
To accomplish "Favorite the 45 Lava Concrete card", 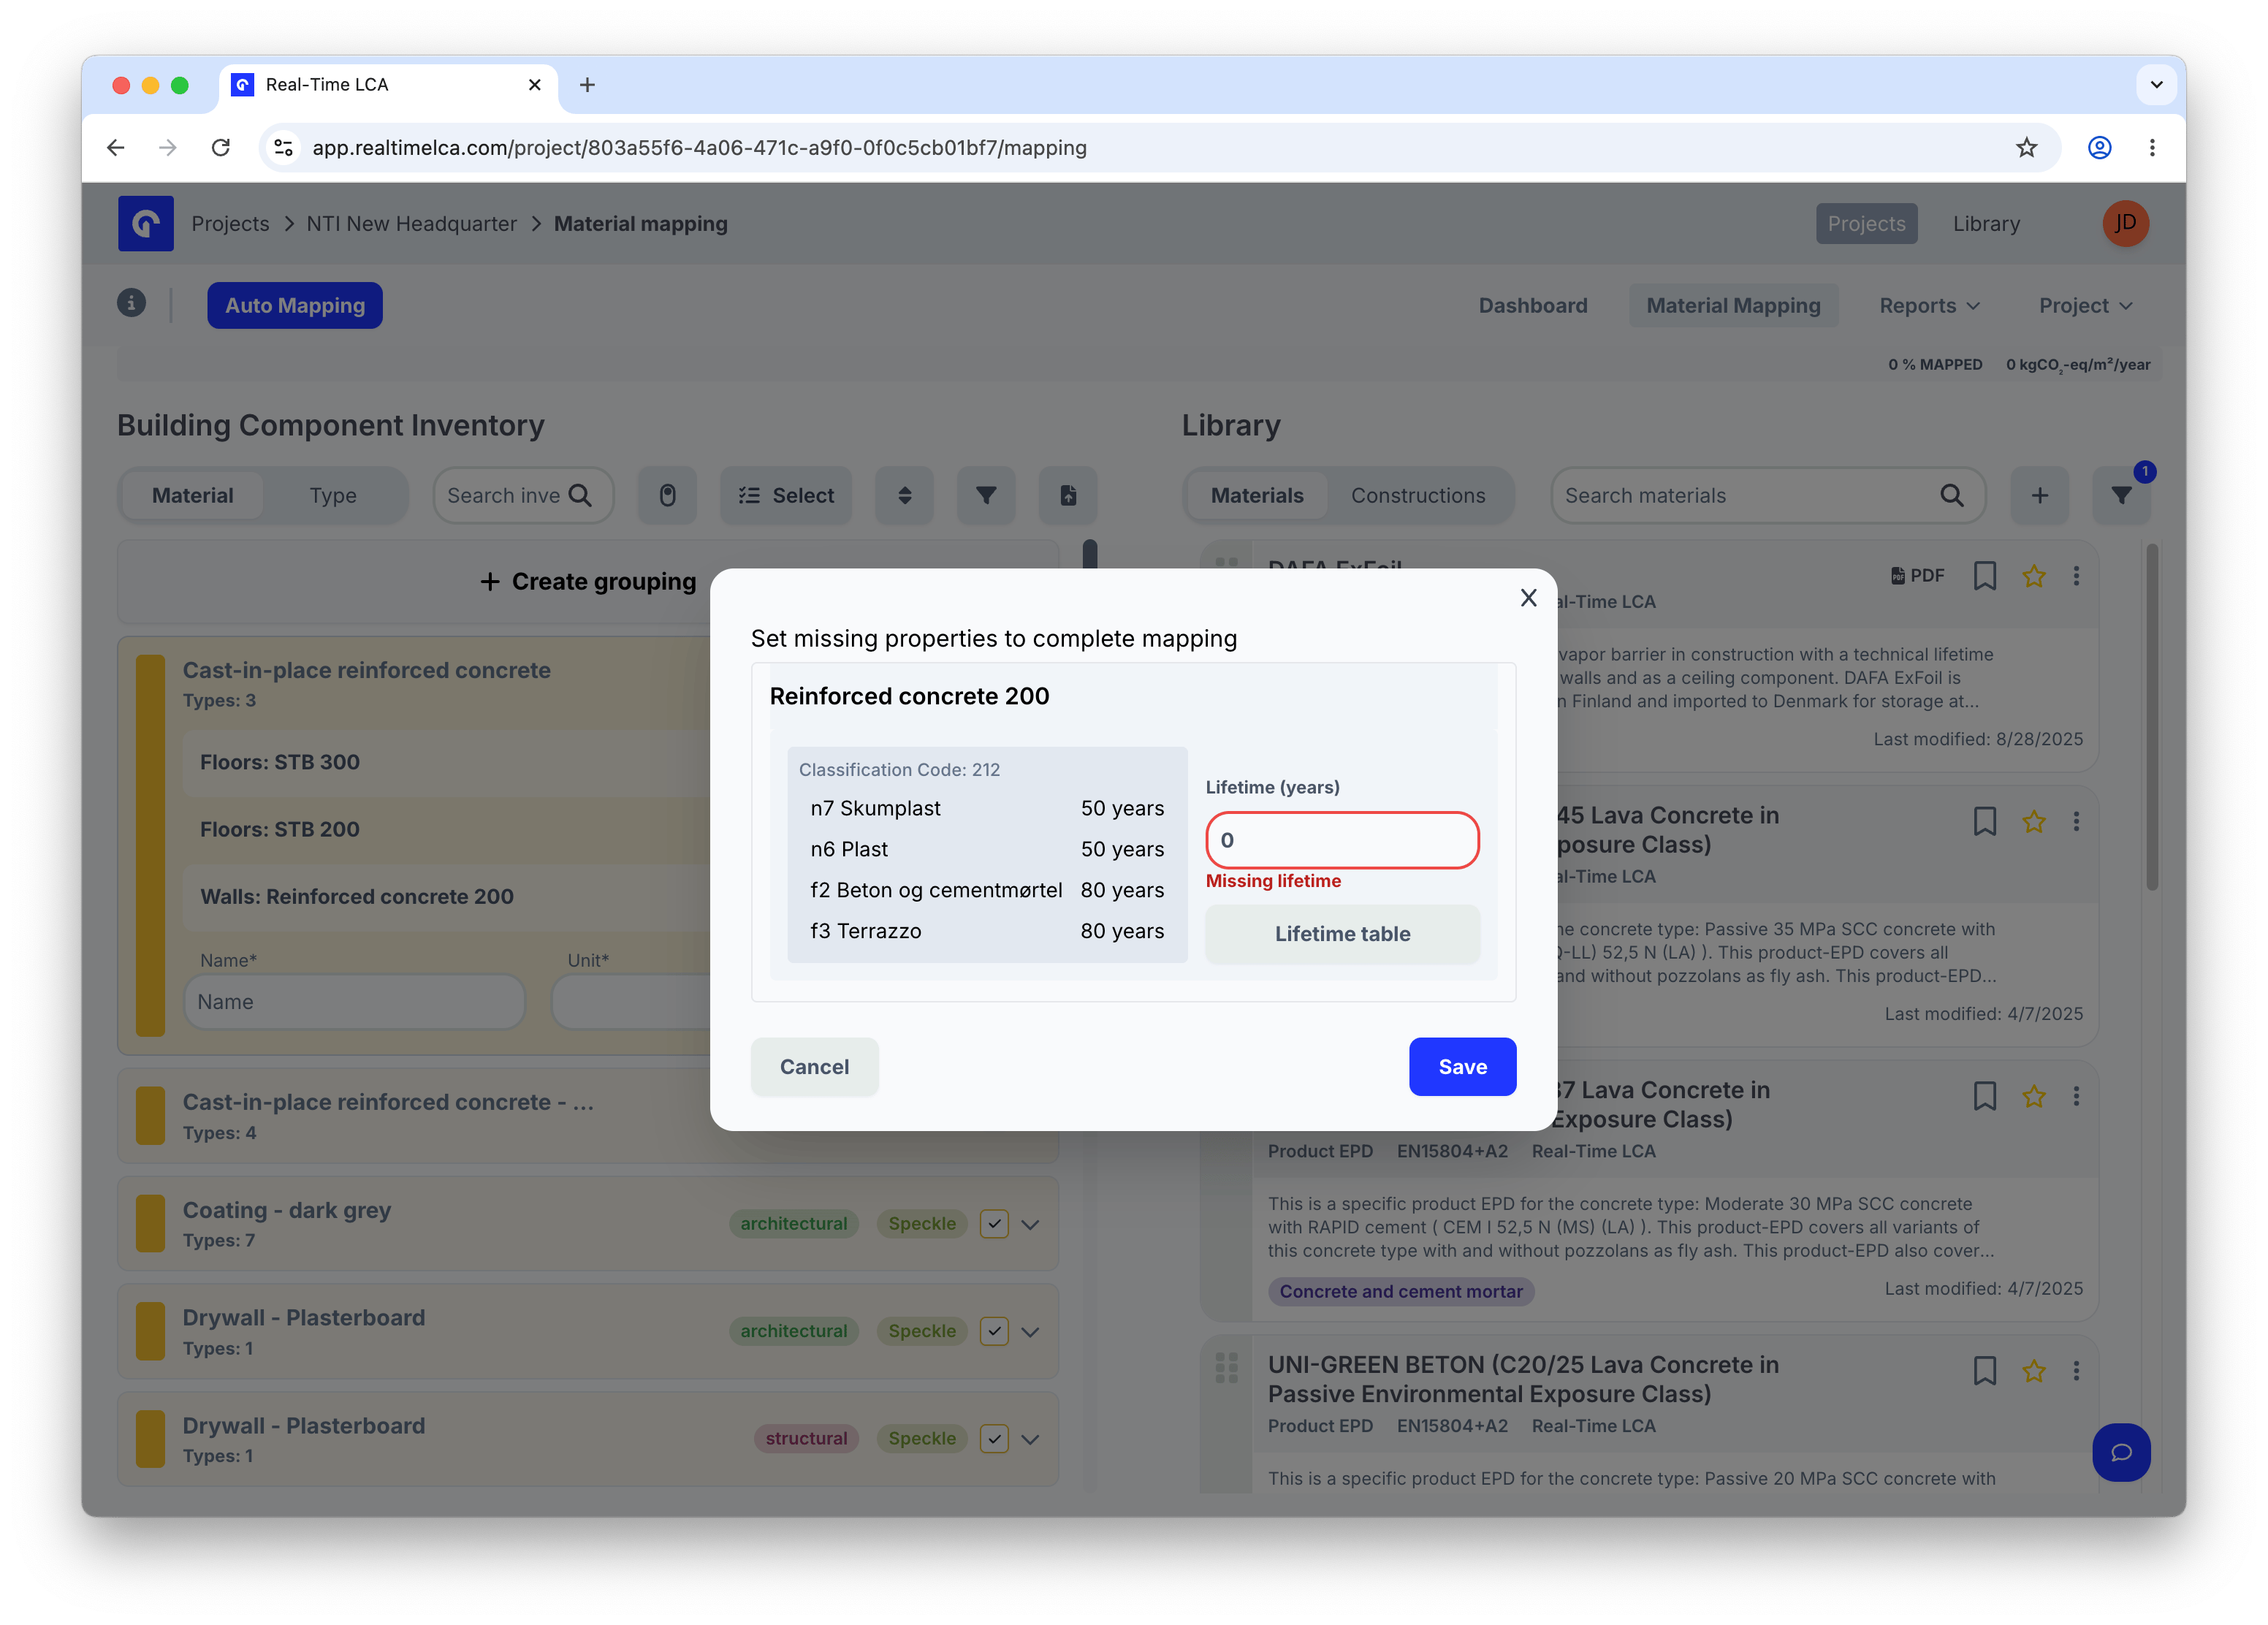I will tap(2033, 822).
